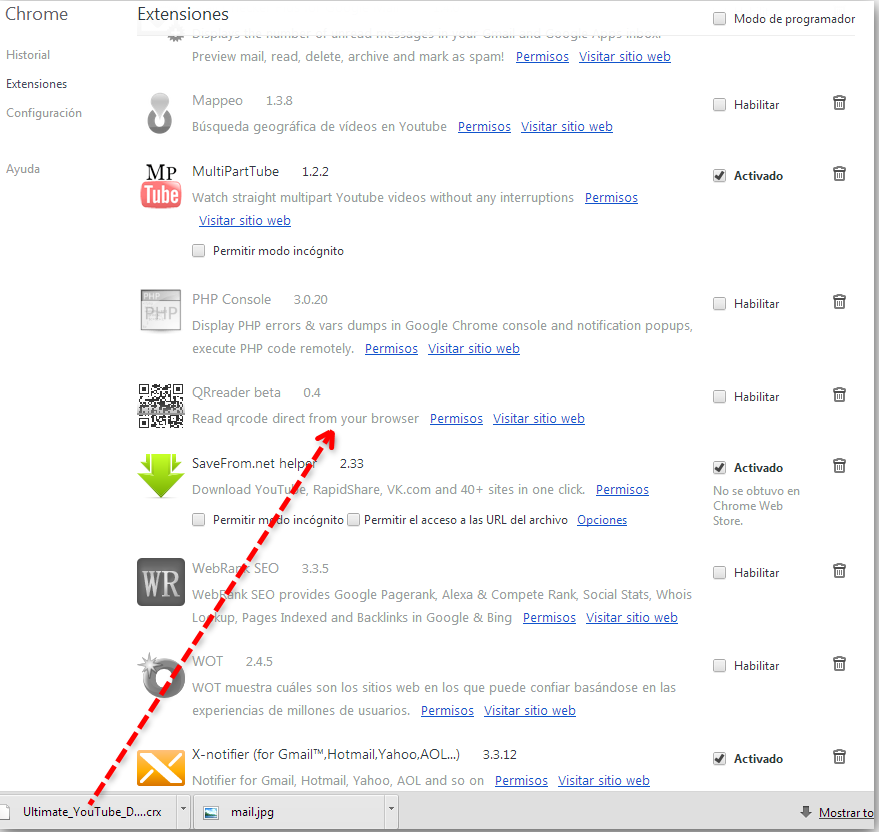Delete the Mappeo extension with trash icon

click(839, 103)
